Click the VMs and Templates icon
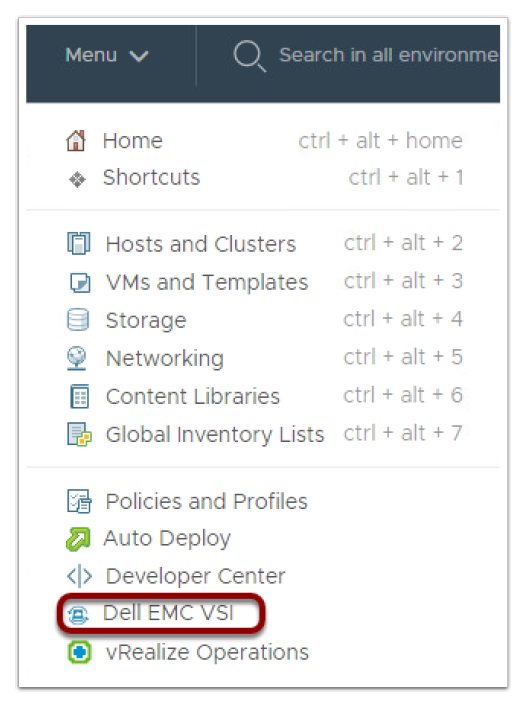527x703 pixels. pos(80,282)
